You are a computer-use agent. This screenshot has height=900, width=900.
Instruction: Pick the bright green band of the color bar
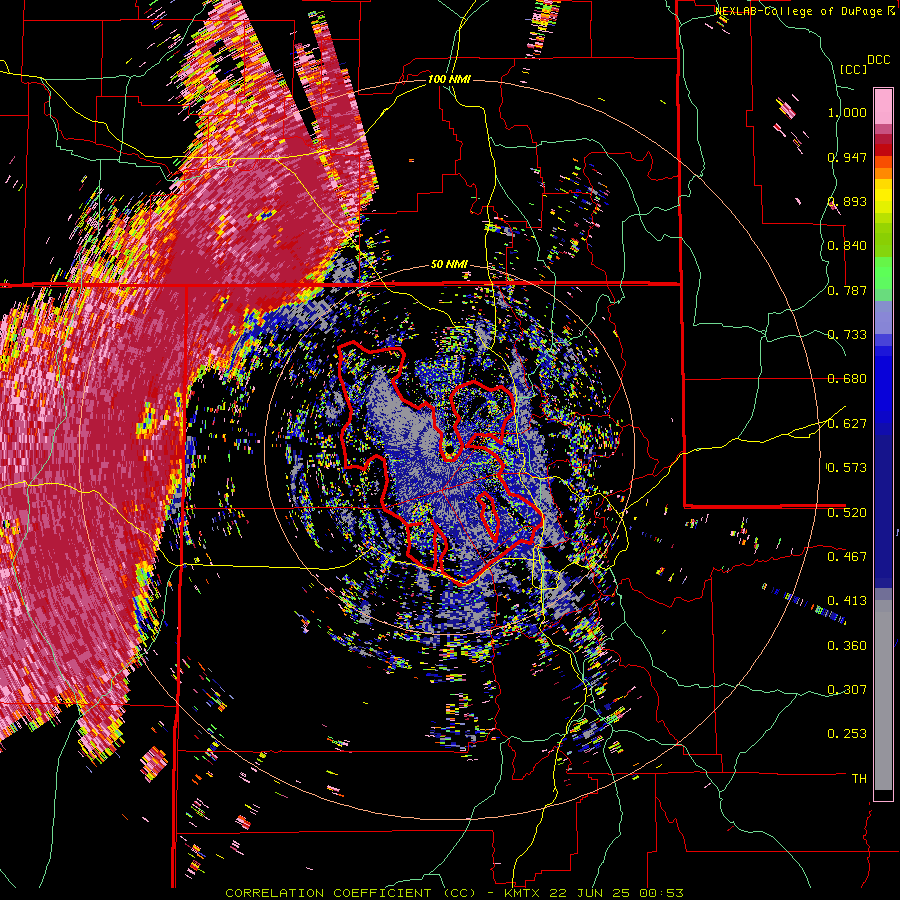point(883,271)
